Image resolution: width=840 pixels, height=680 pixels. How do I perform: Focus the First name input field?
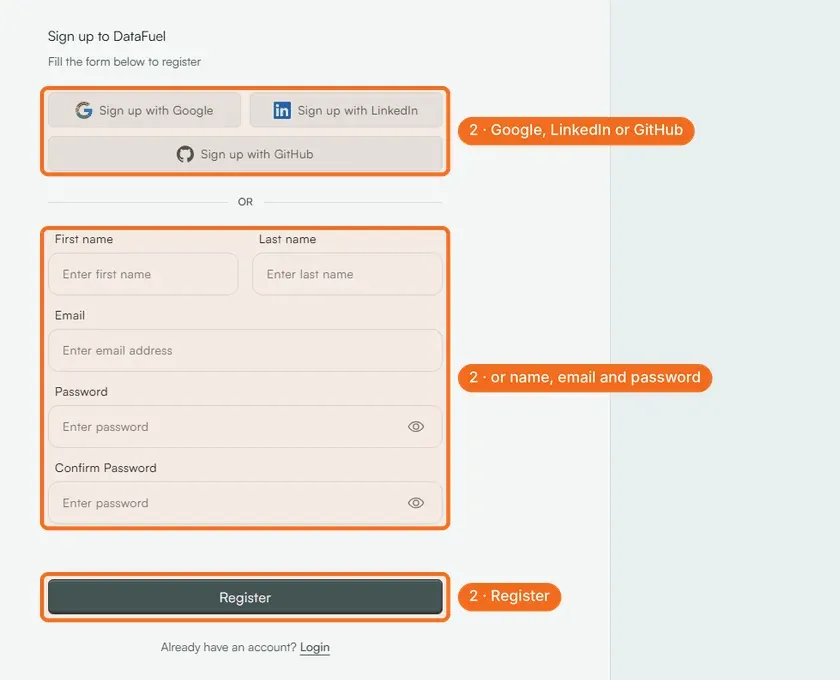(143, 274)
